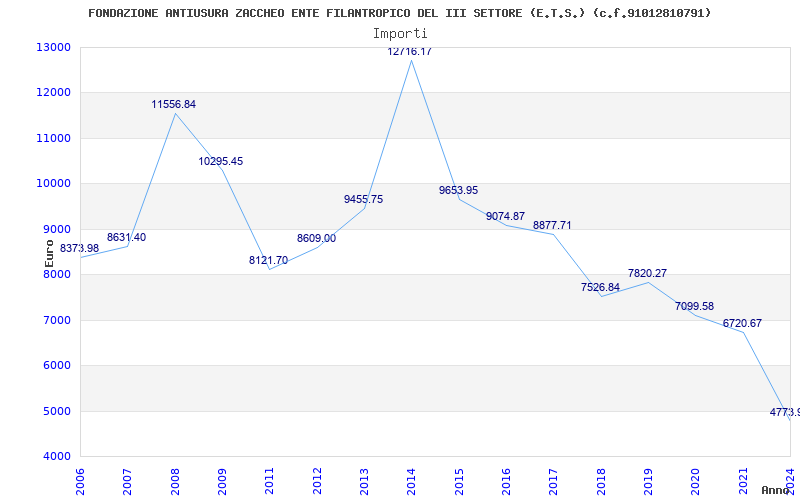Click the y-axis tick 13000
This screenshot has height=500, width=800.
tap(53, 47)
